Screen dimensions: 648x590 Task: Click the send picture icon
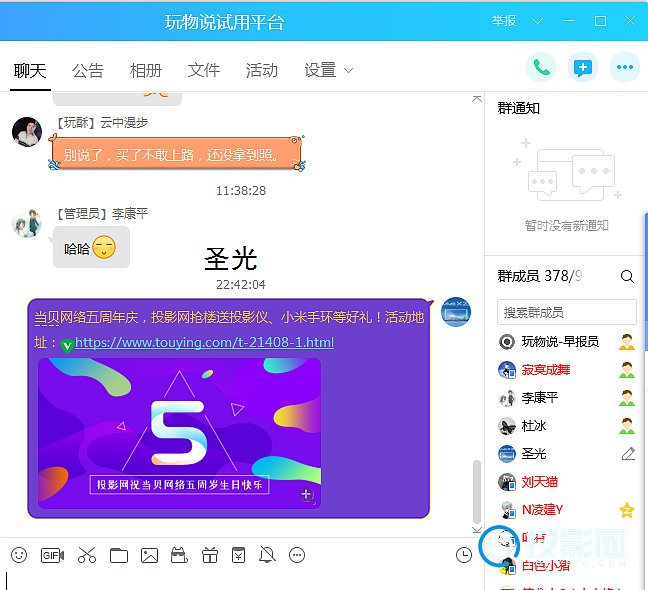point(149,555)
